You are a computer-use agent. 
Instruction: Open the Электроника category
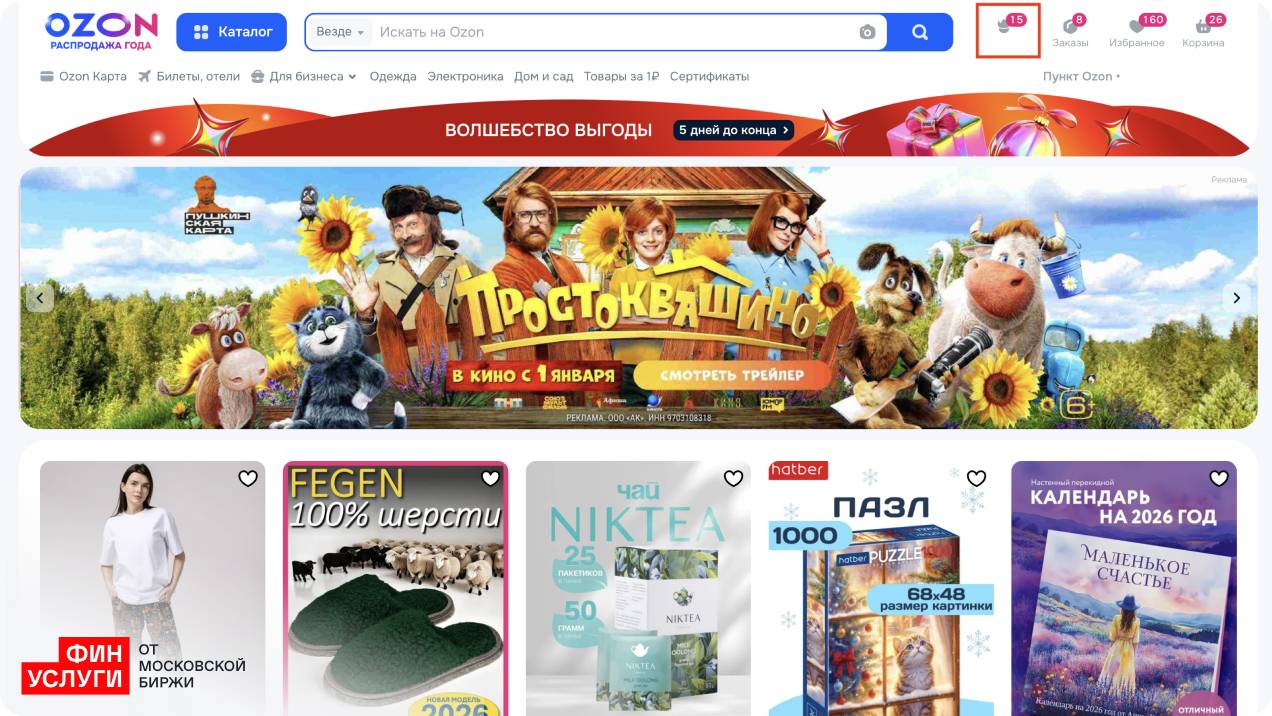(x=465, y=76)
